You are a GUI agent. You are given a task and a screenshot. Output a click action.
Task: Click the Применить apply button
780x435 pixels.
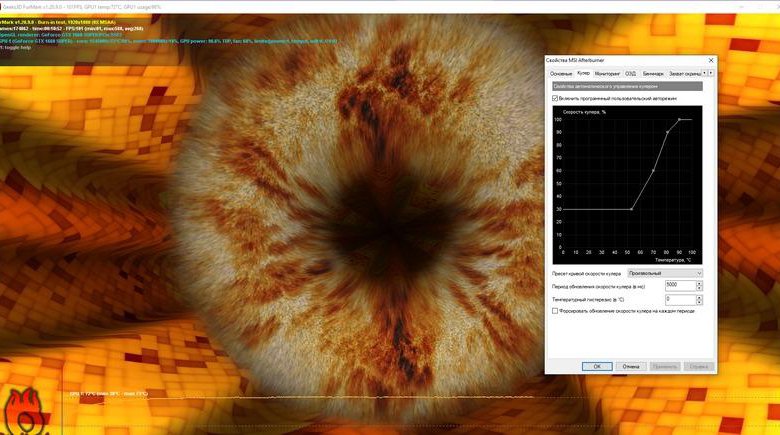click(x=665, y=366)
